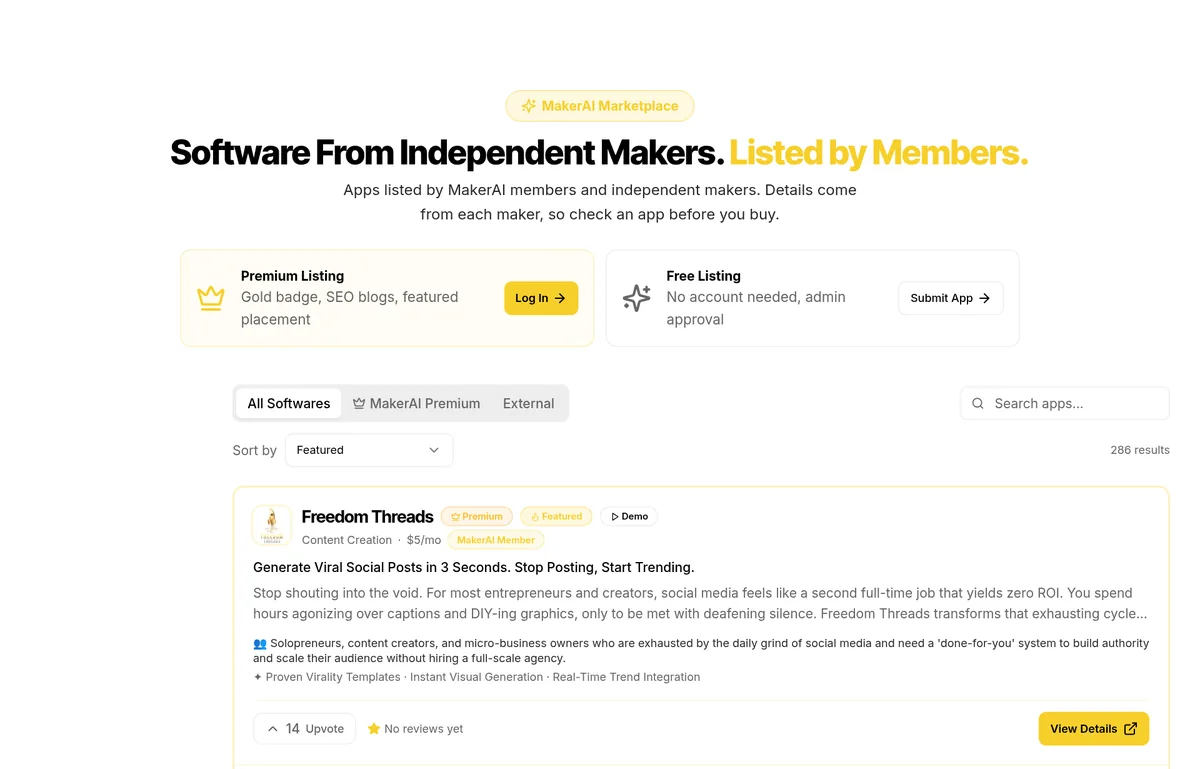Click the Featured badge on Freedom Threads
Screen dimensions: 1200x769
[556, 516]
